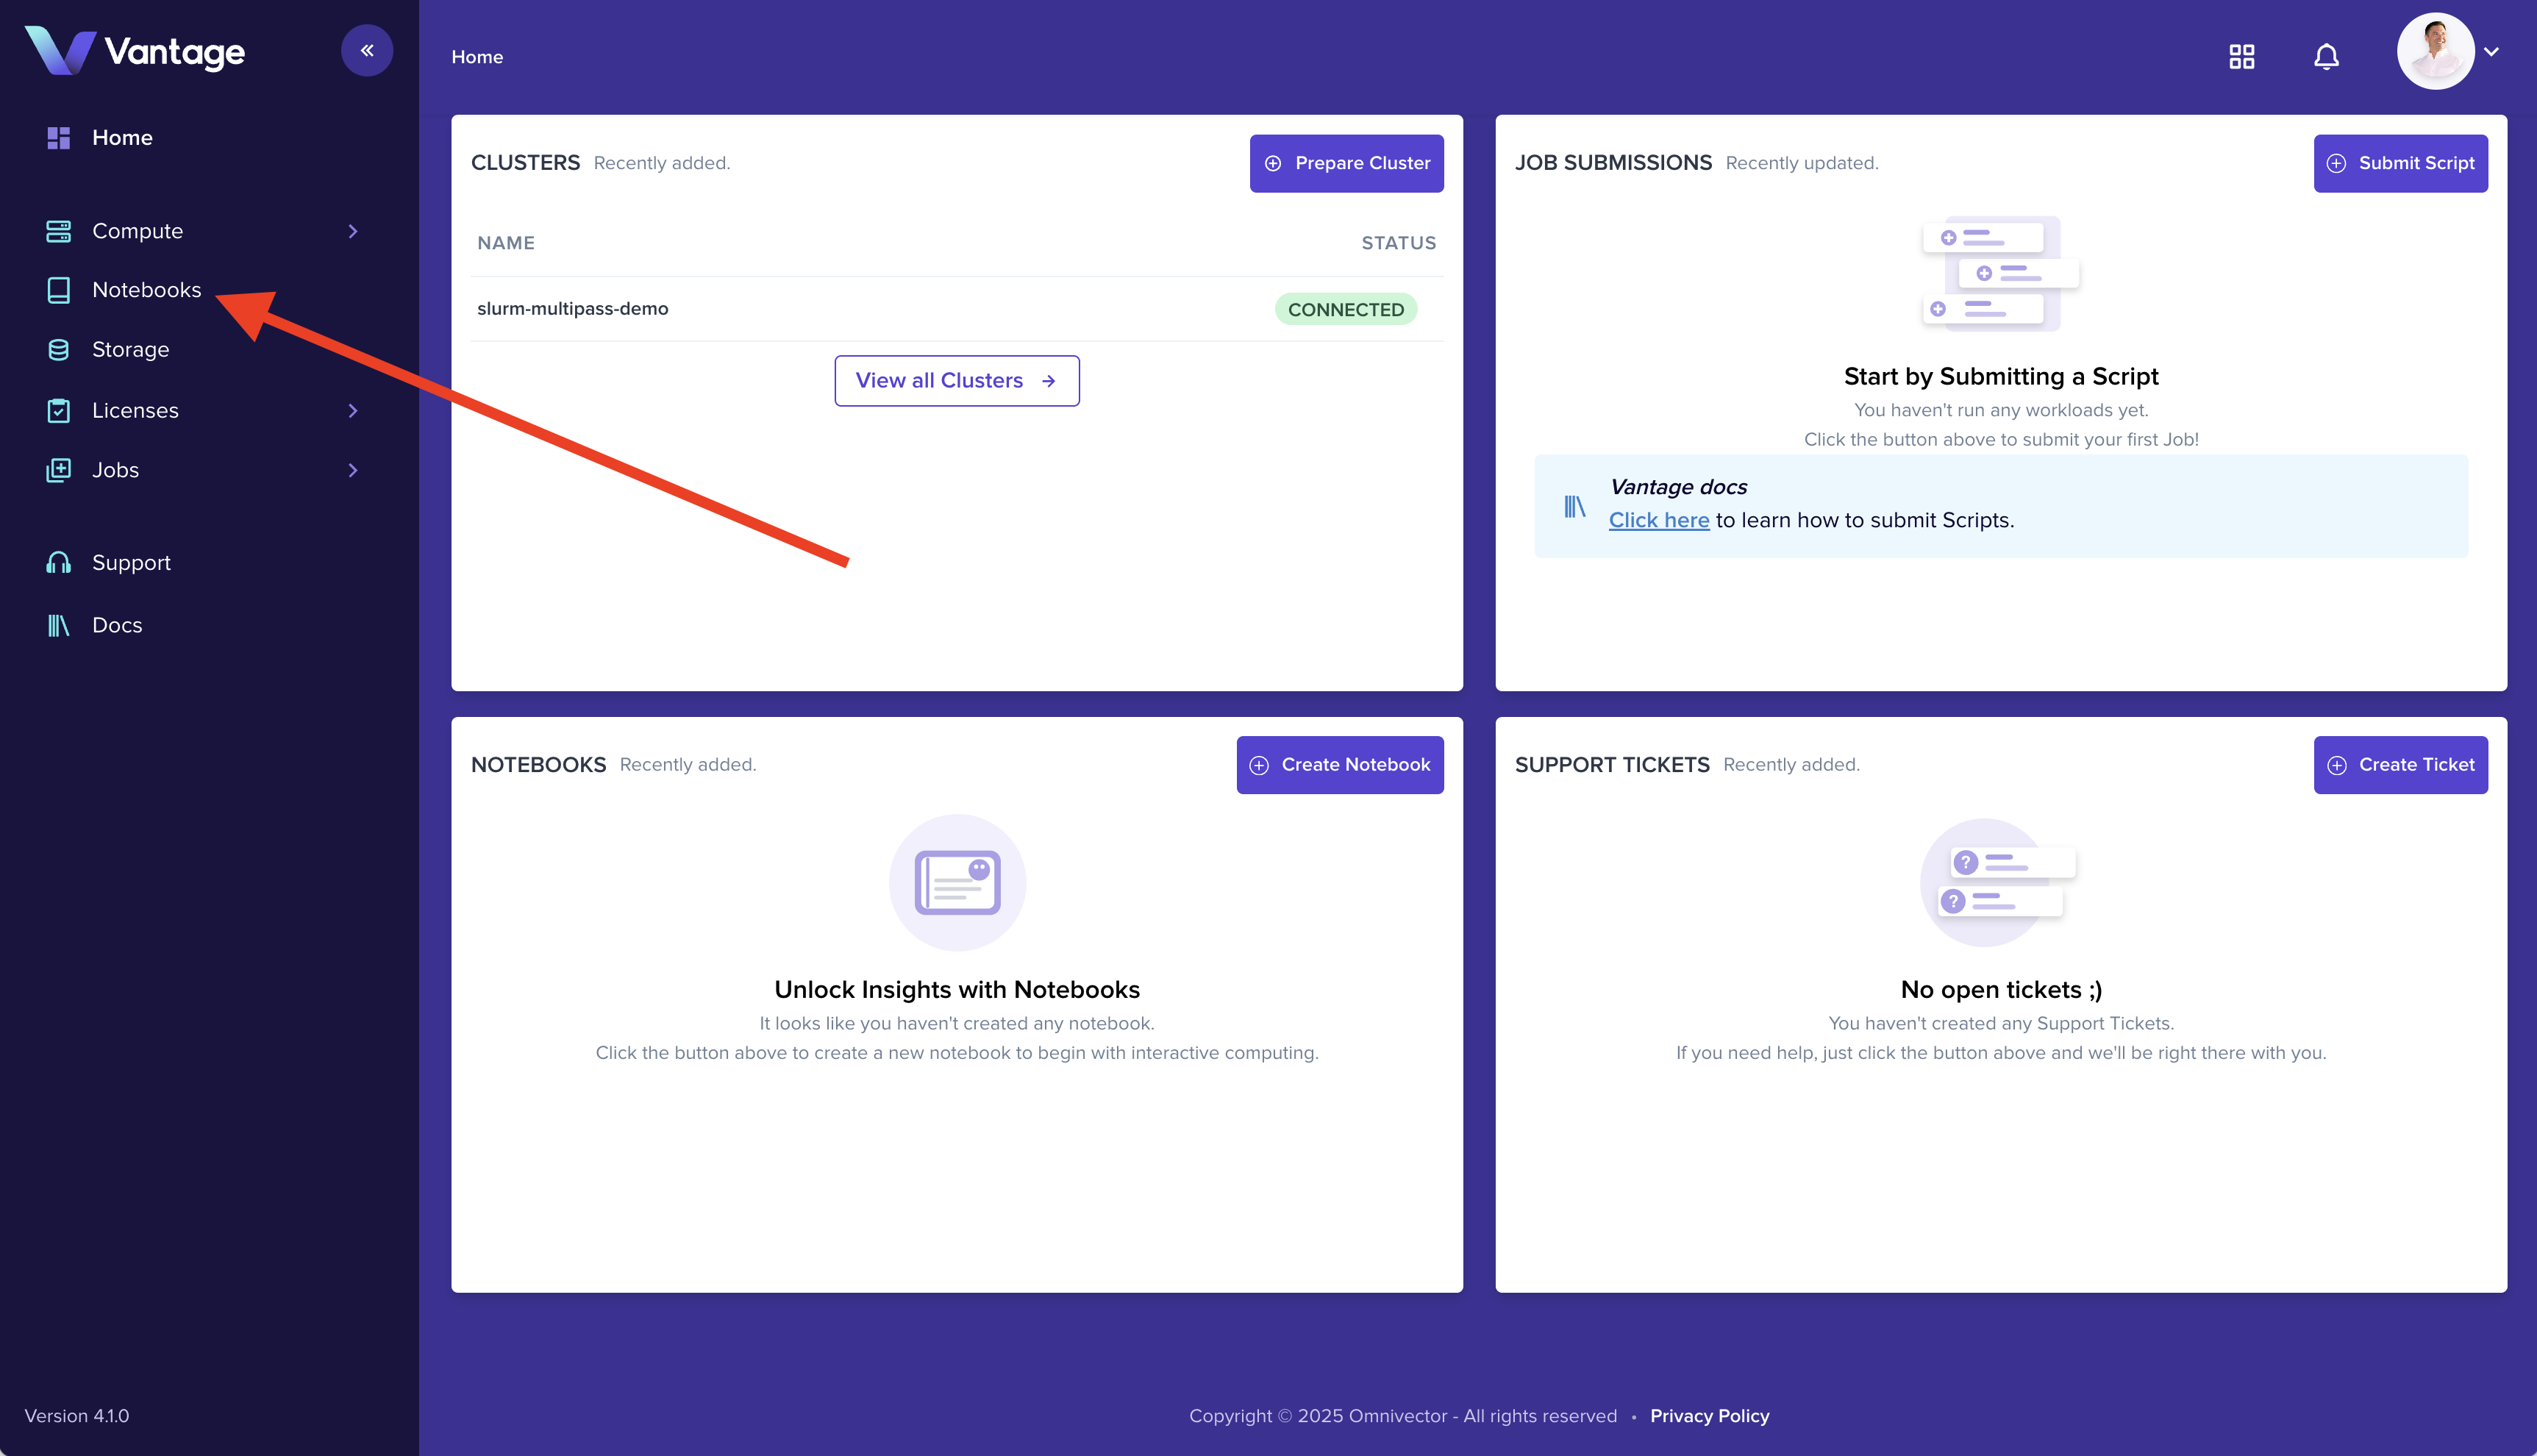This screenshot has width=2537, height=1456.
Task: Select Jobs in the sidebar menu
Action: coord(116,470)
